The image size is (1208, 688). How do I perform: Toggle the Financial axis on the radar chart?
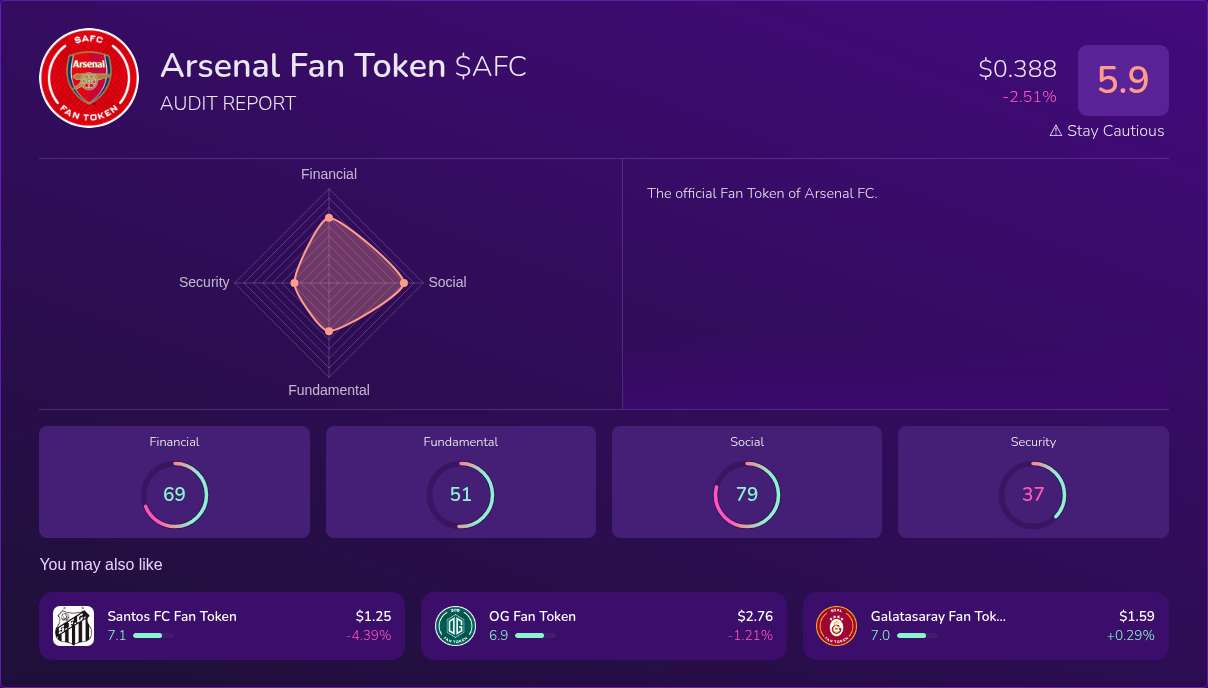(328, 174)
